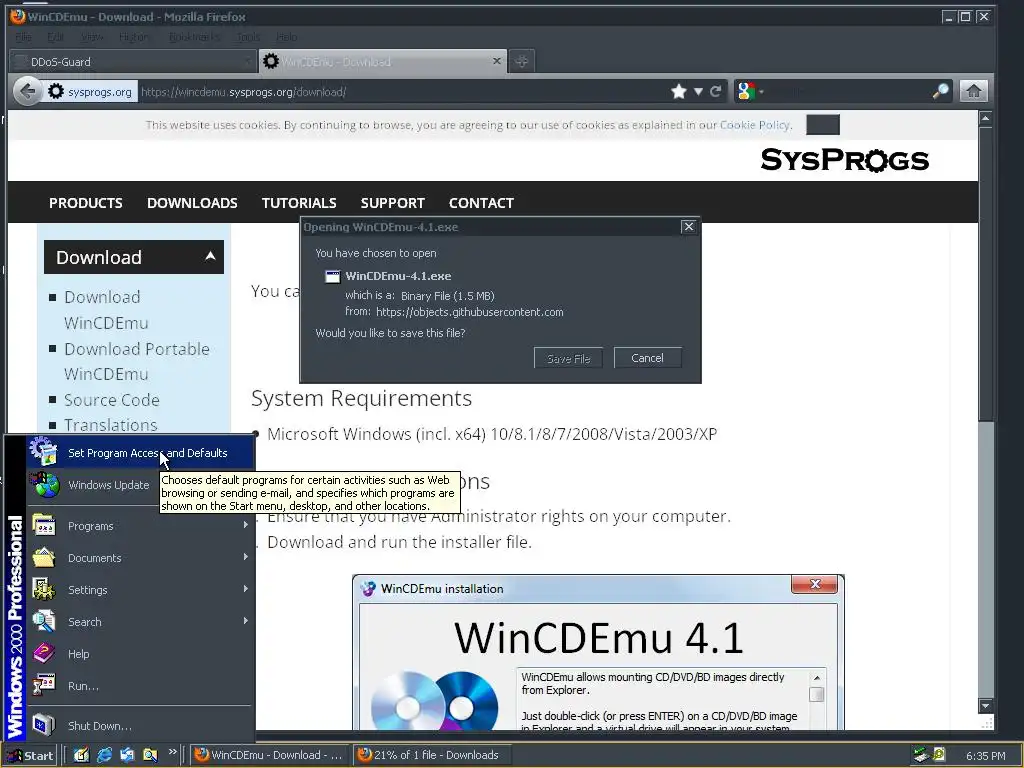Click the Settings gear icon
The image size is (1024, 768).
[x=44, y=590]
